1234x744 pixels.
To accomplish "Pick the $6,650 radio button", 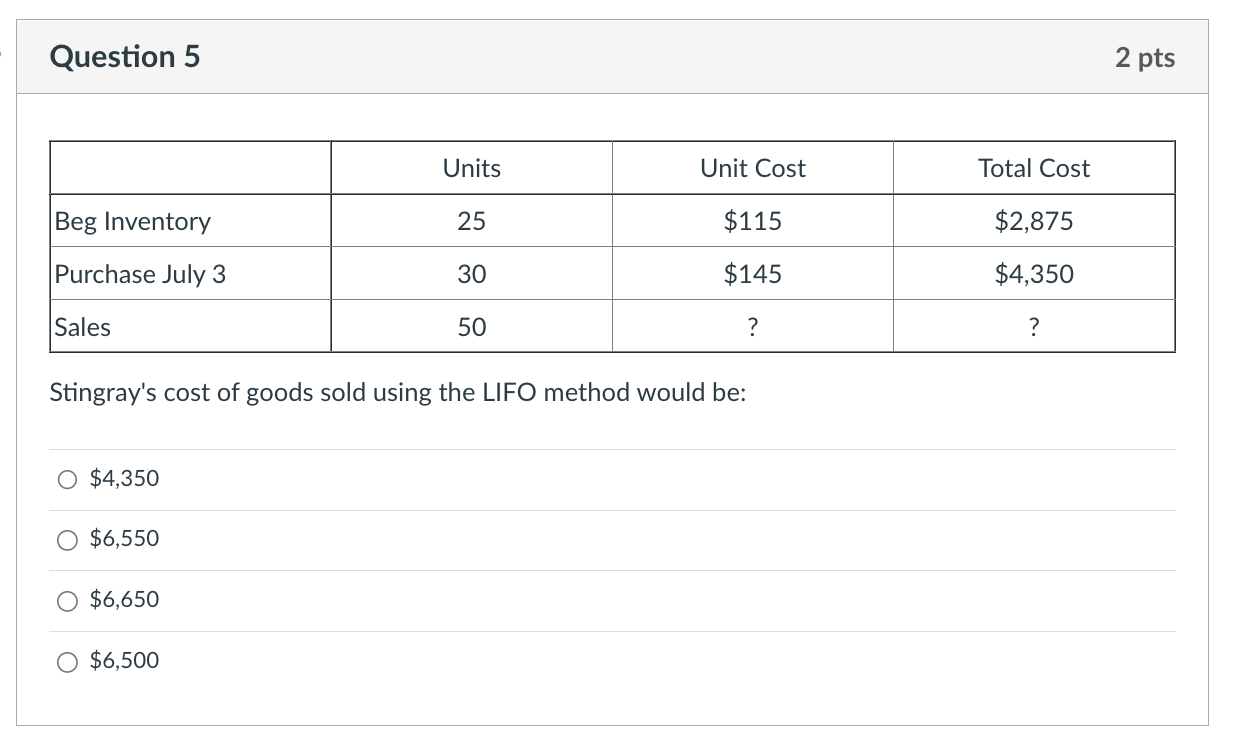I will tap(67, 601).
